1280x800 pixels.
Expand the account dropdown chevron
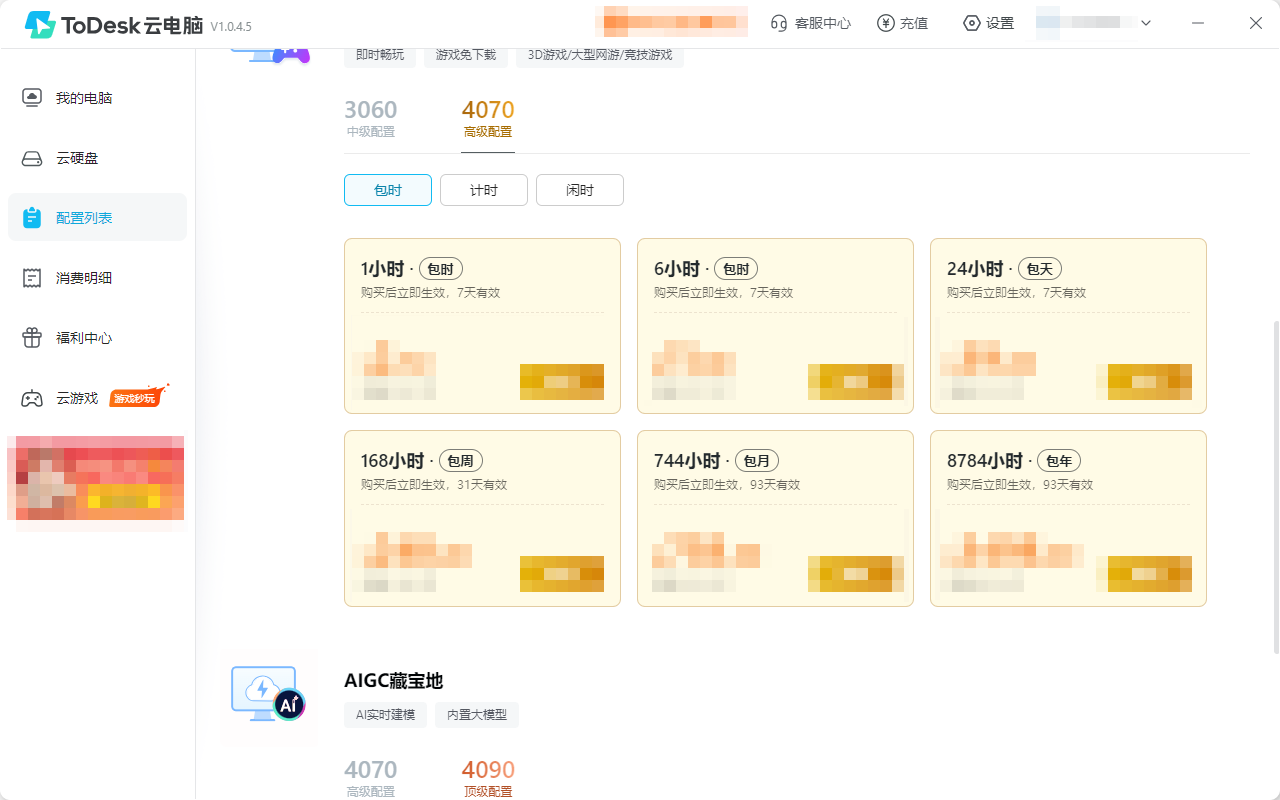coord(1146,23)
